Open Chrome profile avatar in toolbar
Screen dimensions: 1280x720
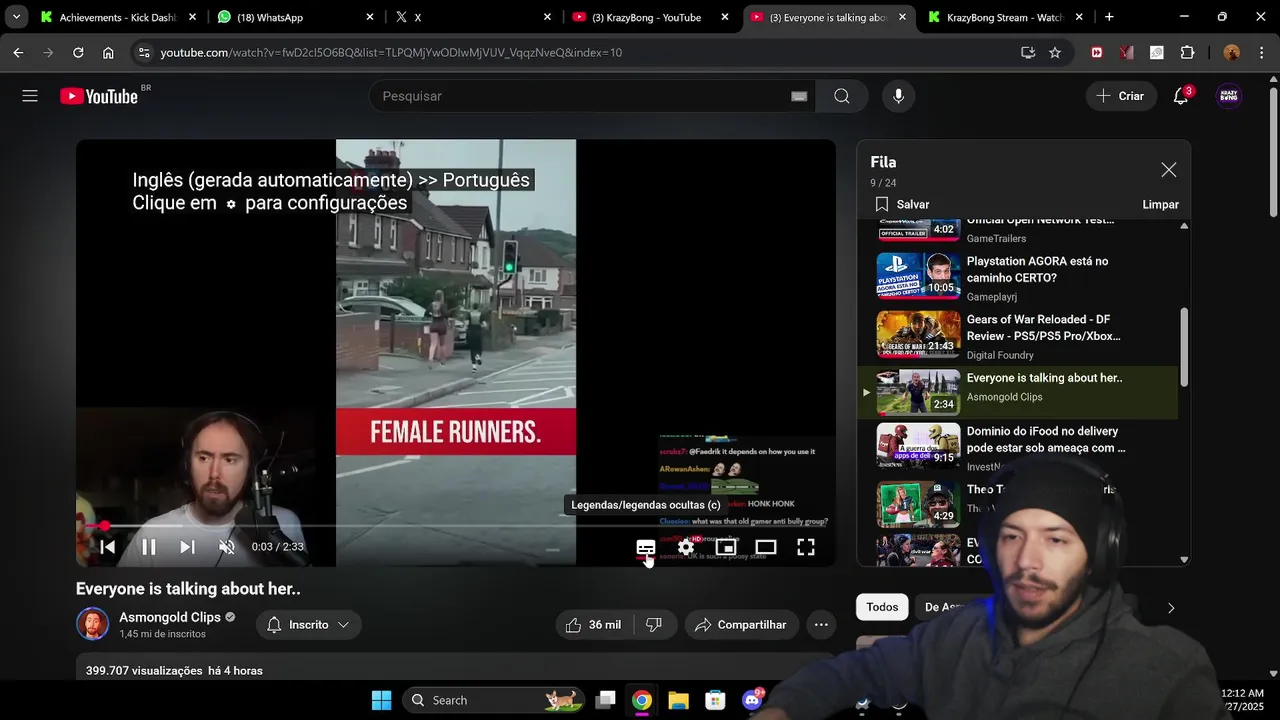pos(1232,52)
